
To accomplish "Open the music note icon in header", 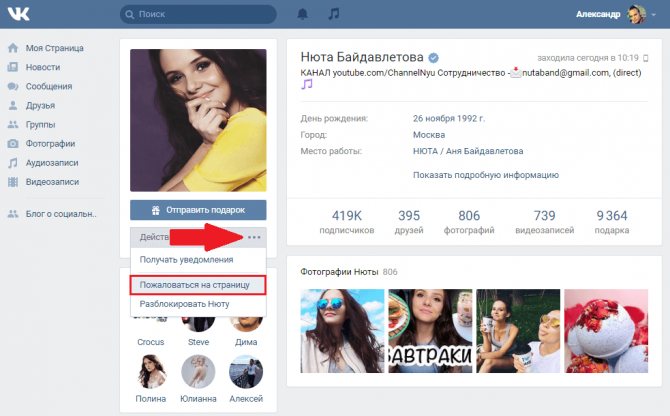I will pos(334,14).
